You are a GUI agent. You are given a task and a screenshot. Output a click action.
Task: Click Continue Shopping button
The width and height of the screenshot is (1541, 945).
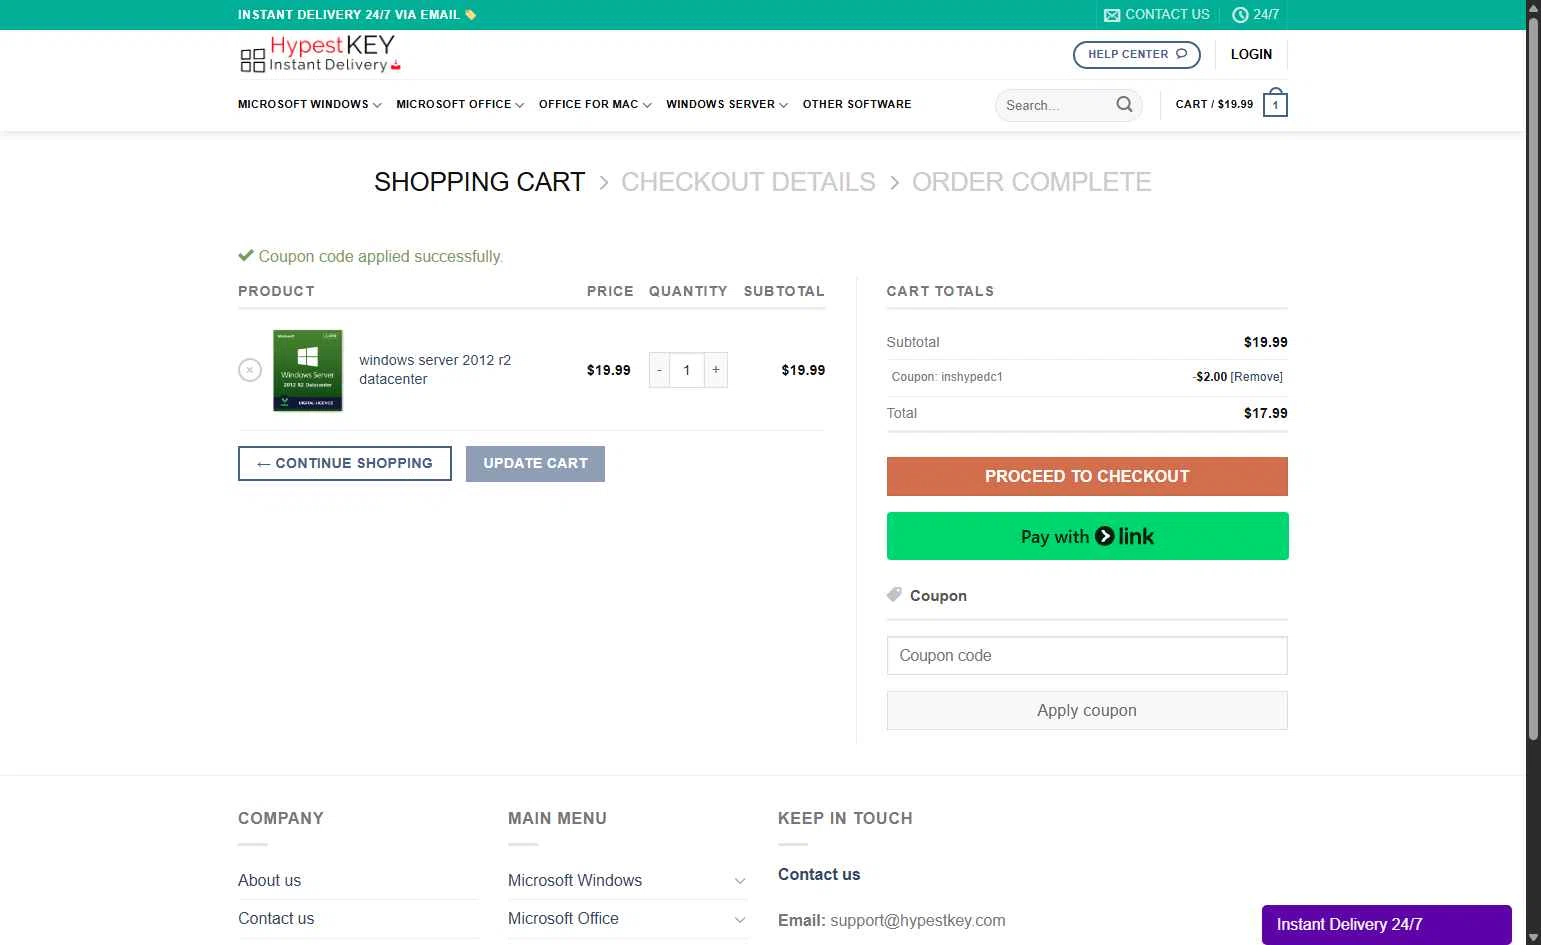[345, 463]
